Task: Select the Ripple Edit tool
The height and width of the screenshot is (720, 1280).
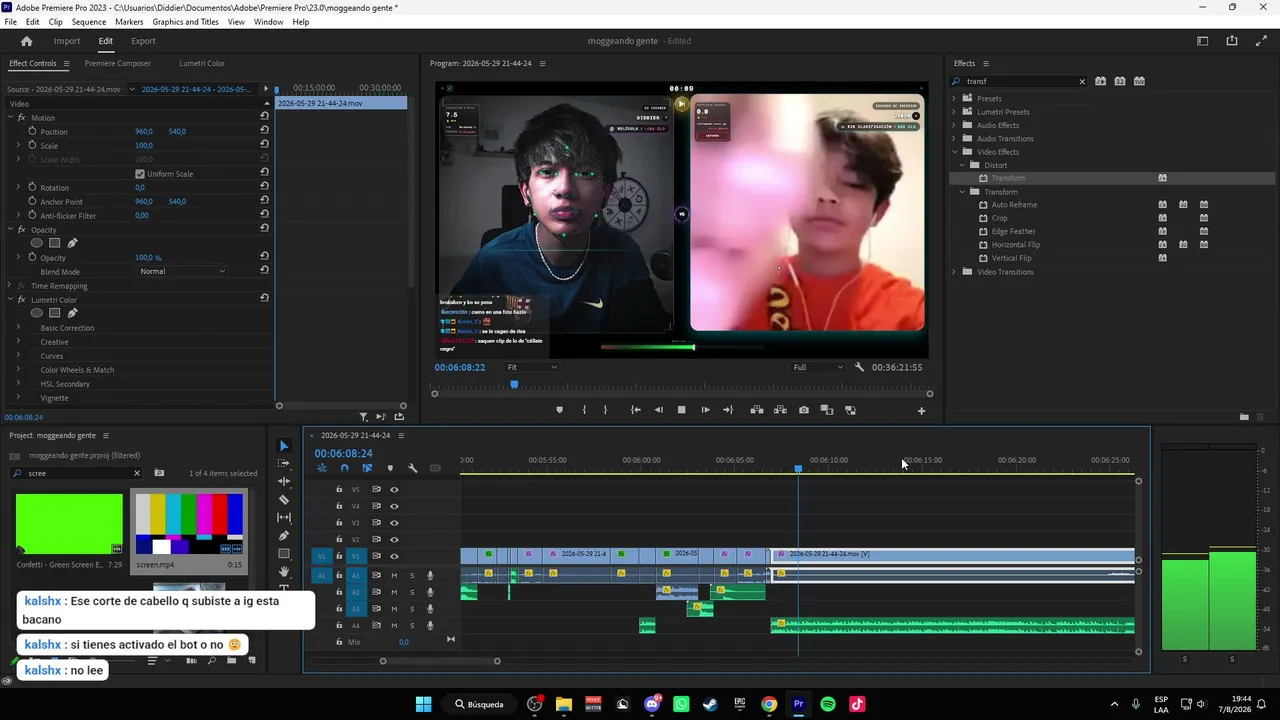Action: [x=284, y=482]
